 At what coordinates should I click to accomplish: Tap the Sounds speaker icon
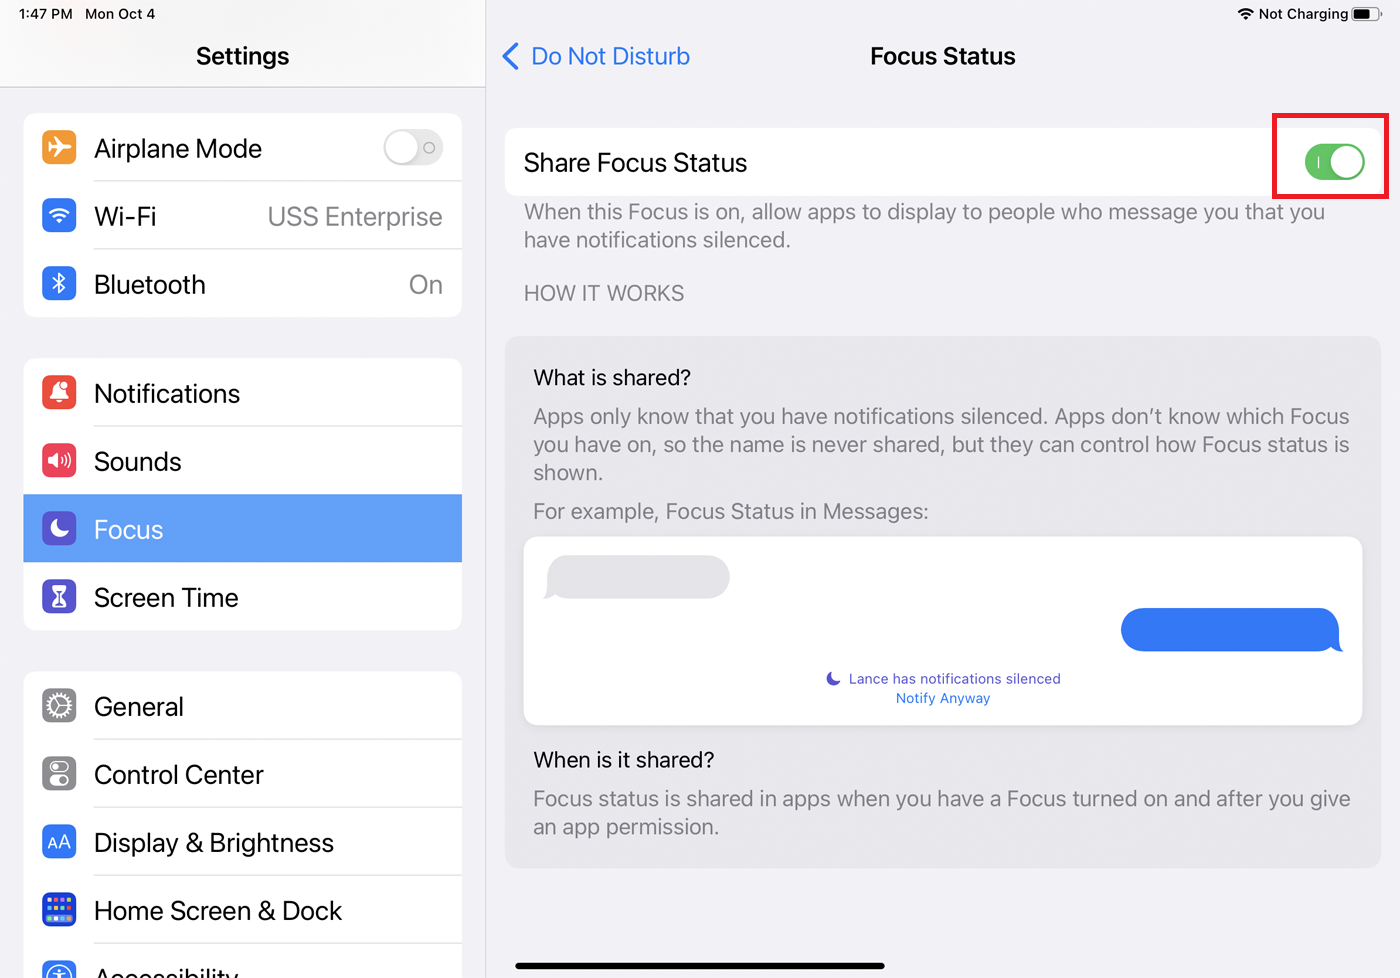point(59,460)
